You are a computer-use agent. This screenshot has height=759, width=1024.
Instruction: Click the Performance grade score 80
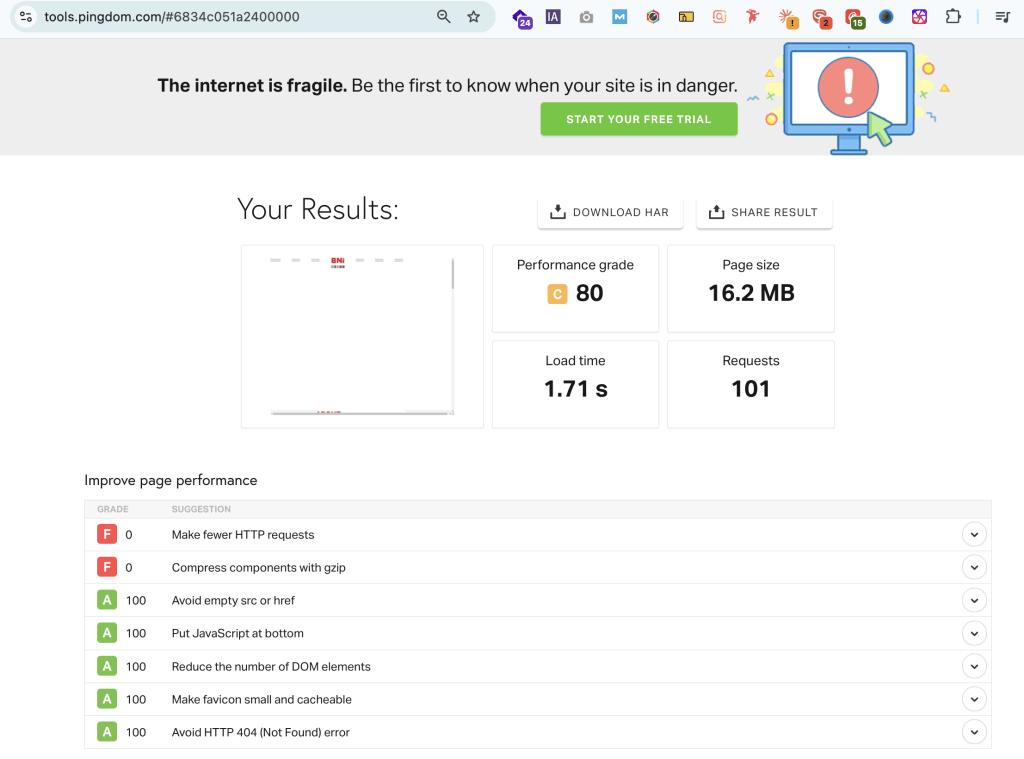coord(589,293)
